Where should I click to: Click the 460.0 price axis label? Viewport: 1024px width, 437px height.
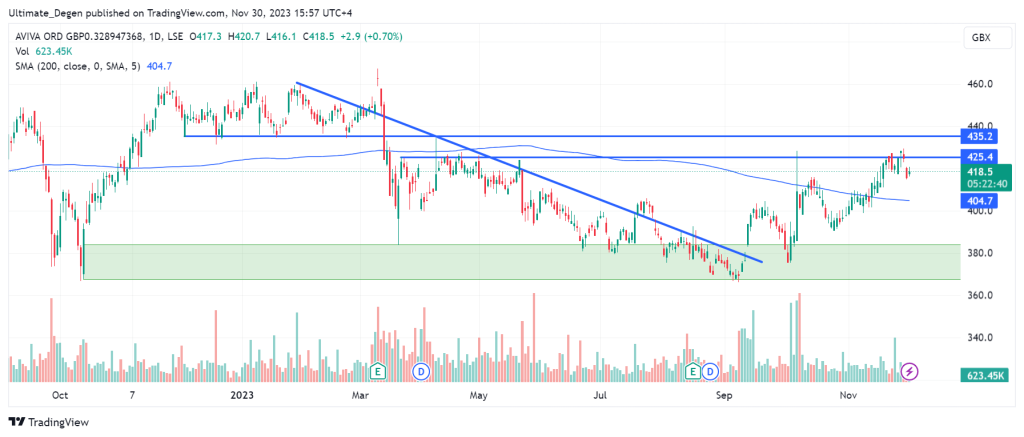coord(982,84)
